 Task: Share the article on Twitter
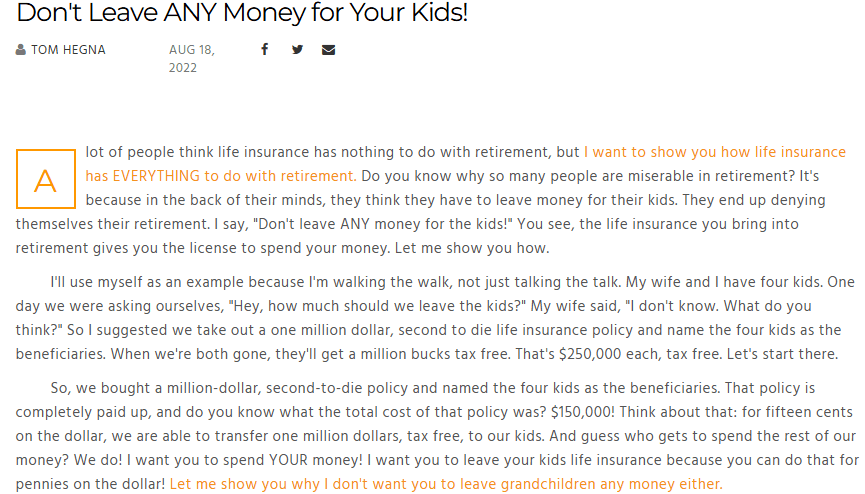click(x=297, y=49)
